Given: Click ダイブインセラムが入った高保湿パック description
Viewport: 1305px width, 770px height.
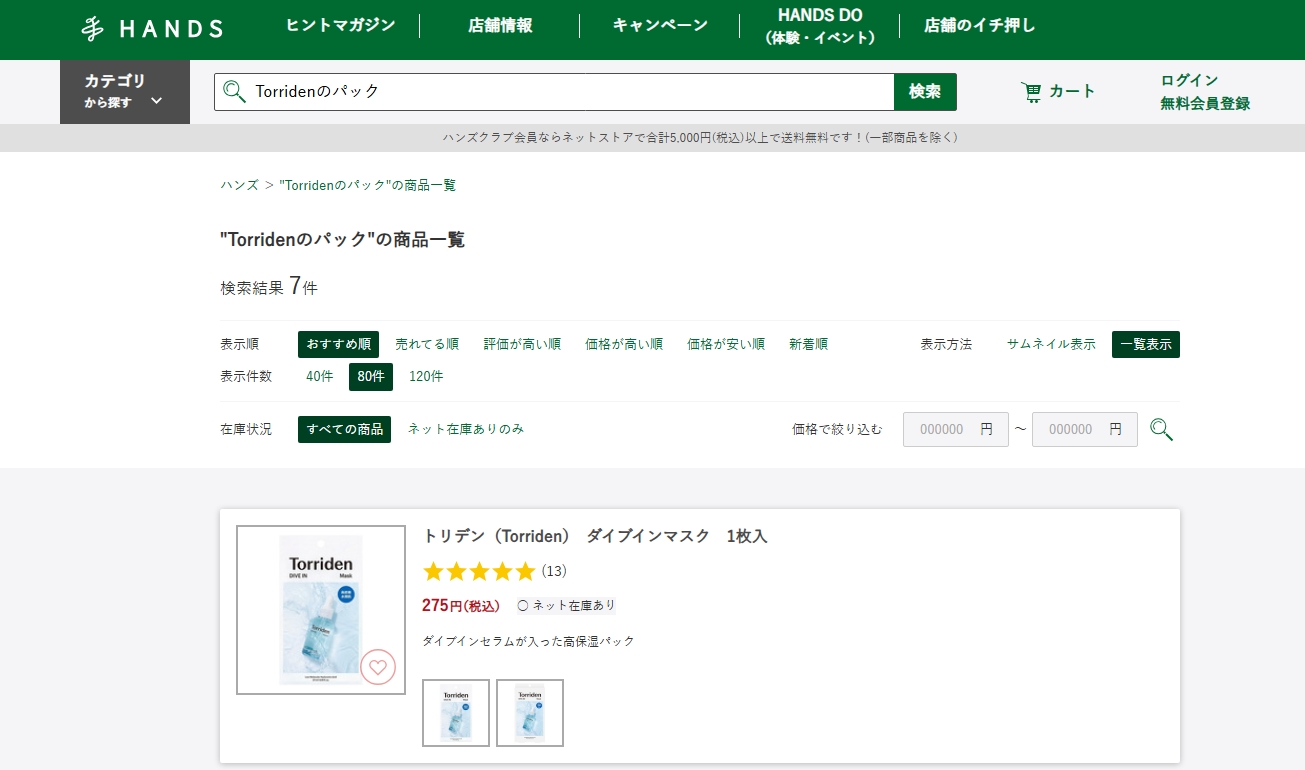Looking at the screenshot, I should 529,641.
